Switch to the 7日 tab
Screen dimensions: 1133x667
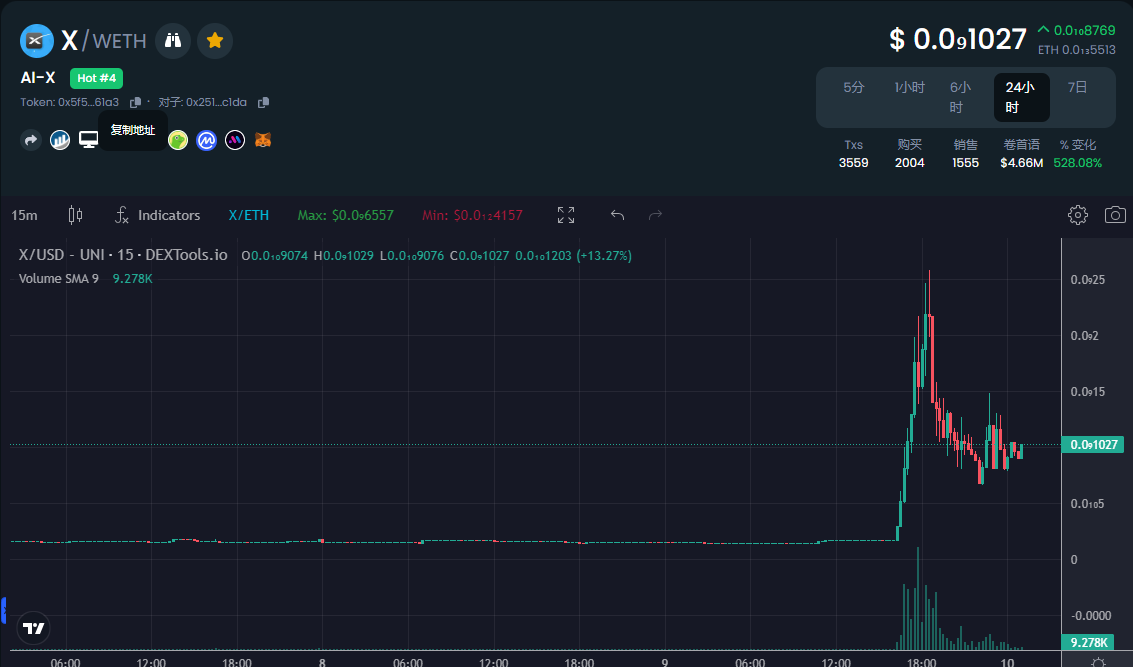pos(1078,87)
